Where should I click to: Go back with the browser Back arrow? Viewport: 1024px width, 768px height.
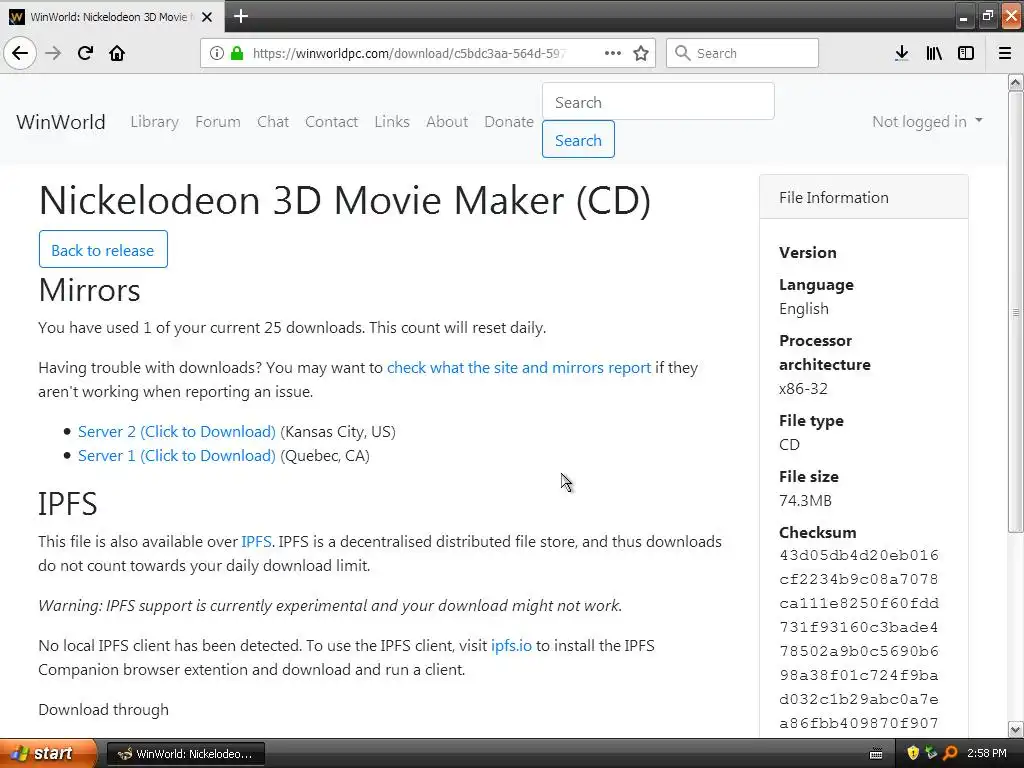tap(20, 53)
